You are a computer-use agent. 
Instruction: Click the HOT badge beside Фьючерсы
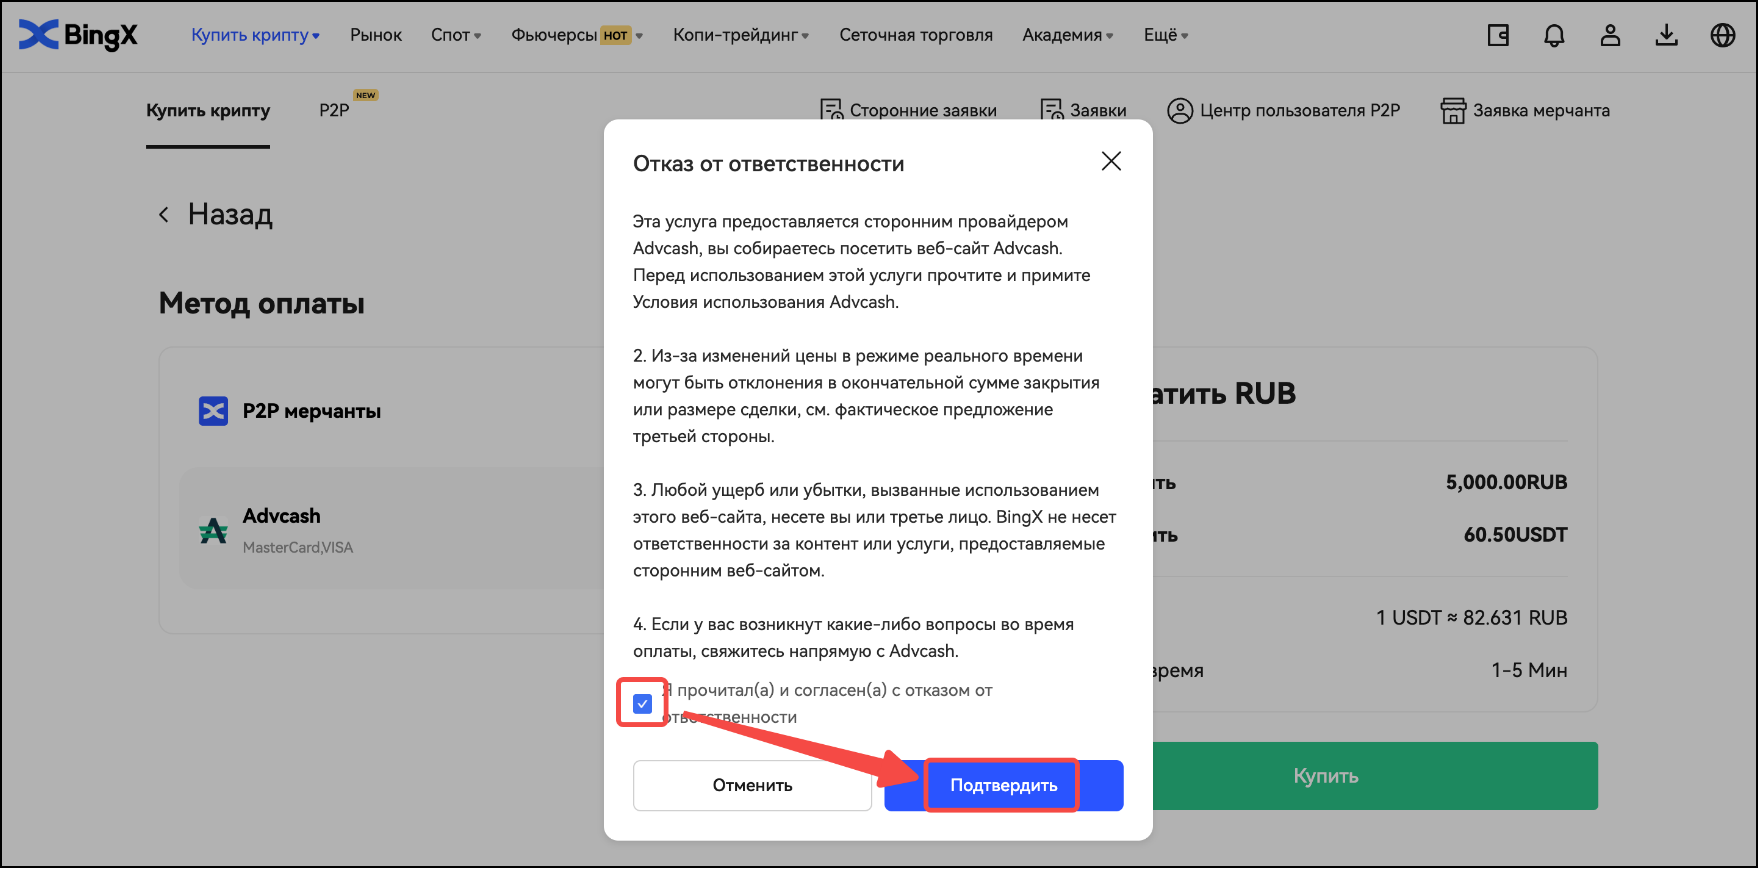point(616,36)
